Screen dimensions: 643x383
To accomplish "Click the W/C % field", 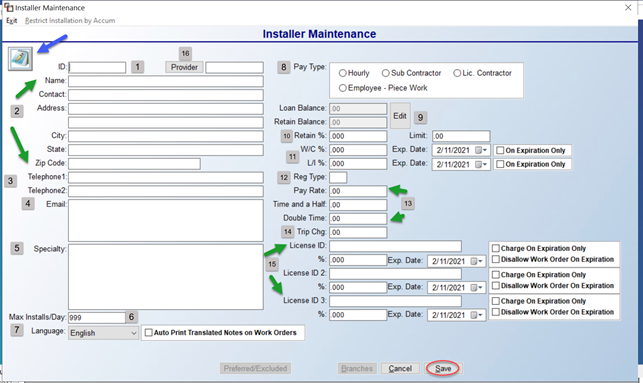I will (x=358, y=150).
